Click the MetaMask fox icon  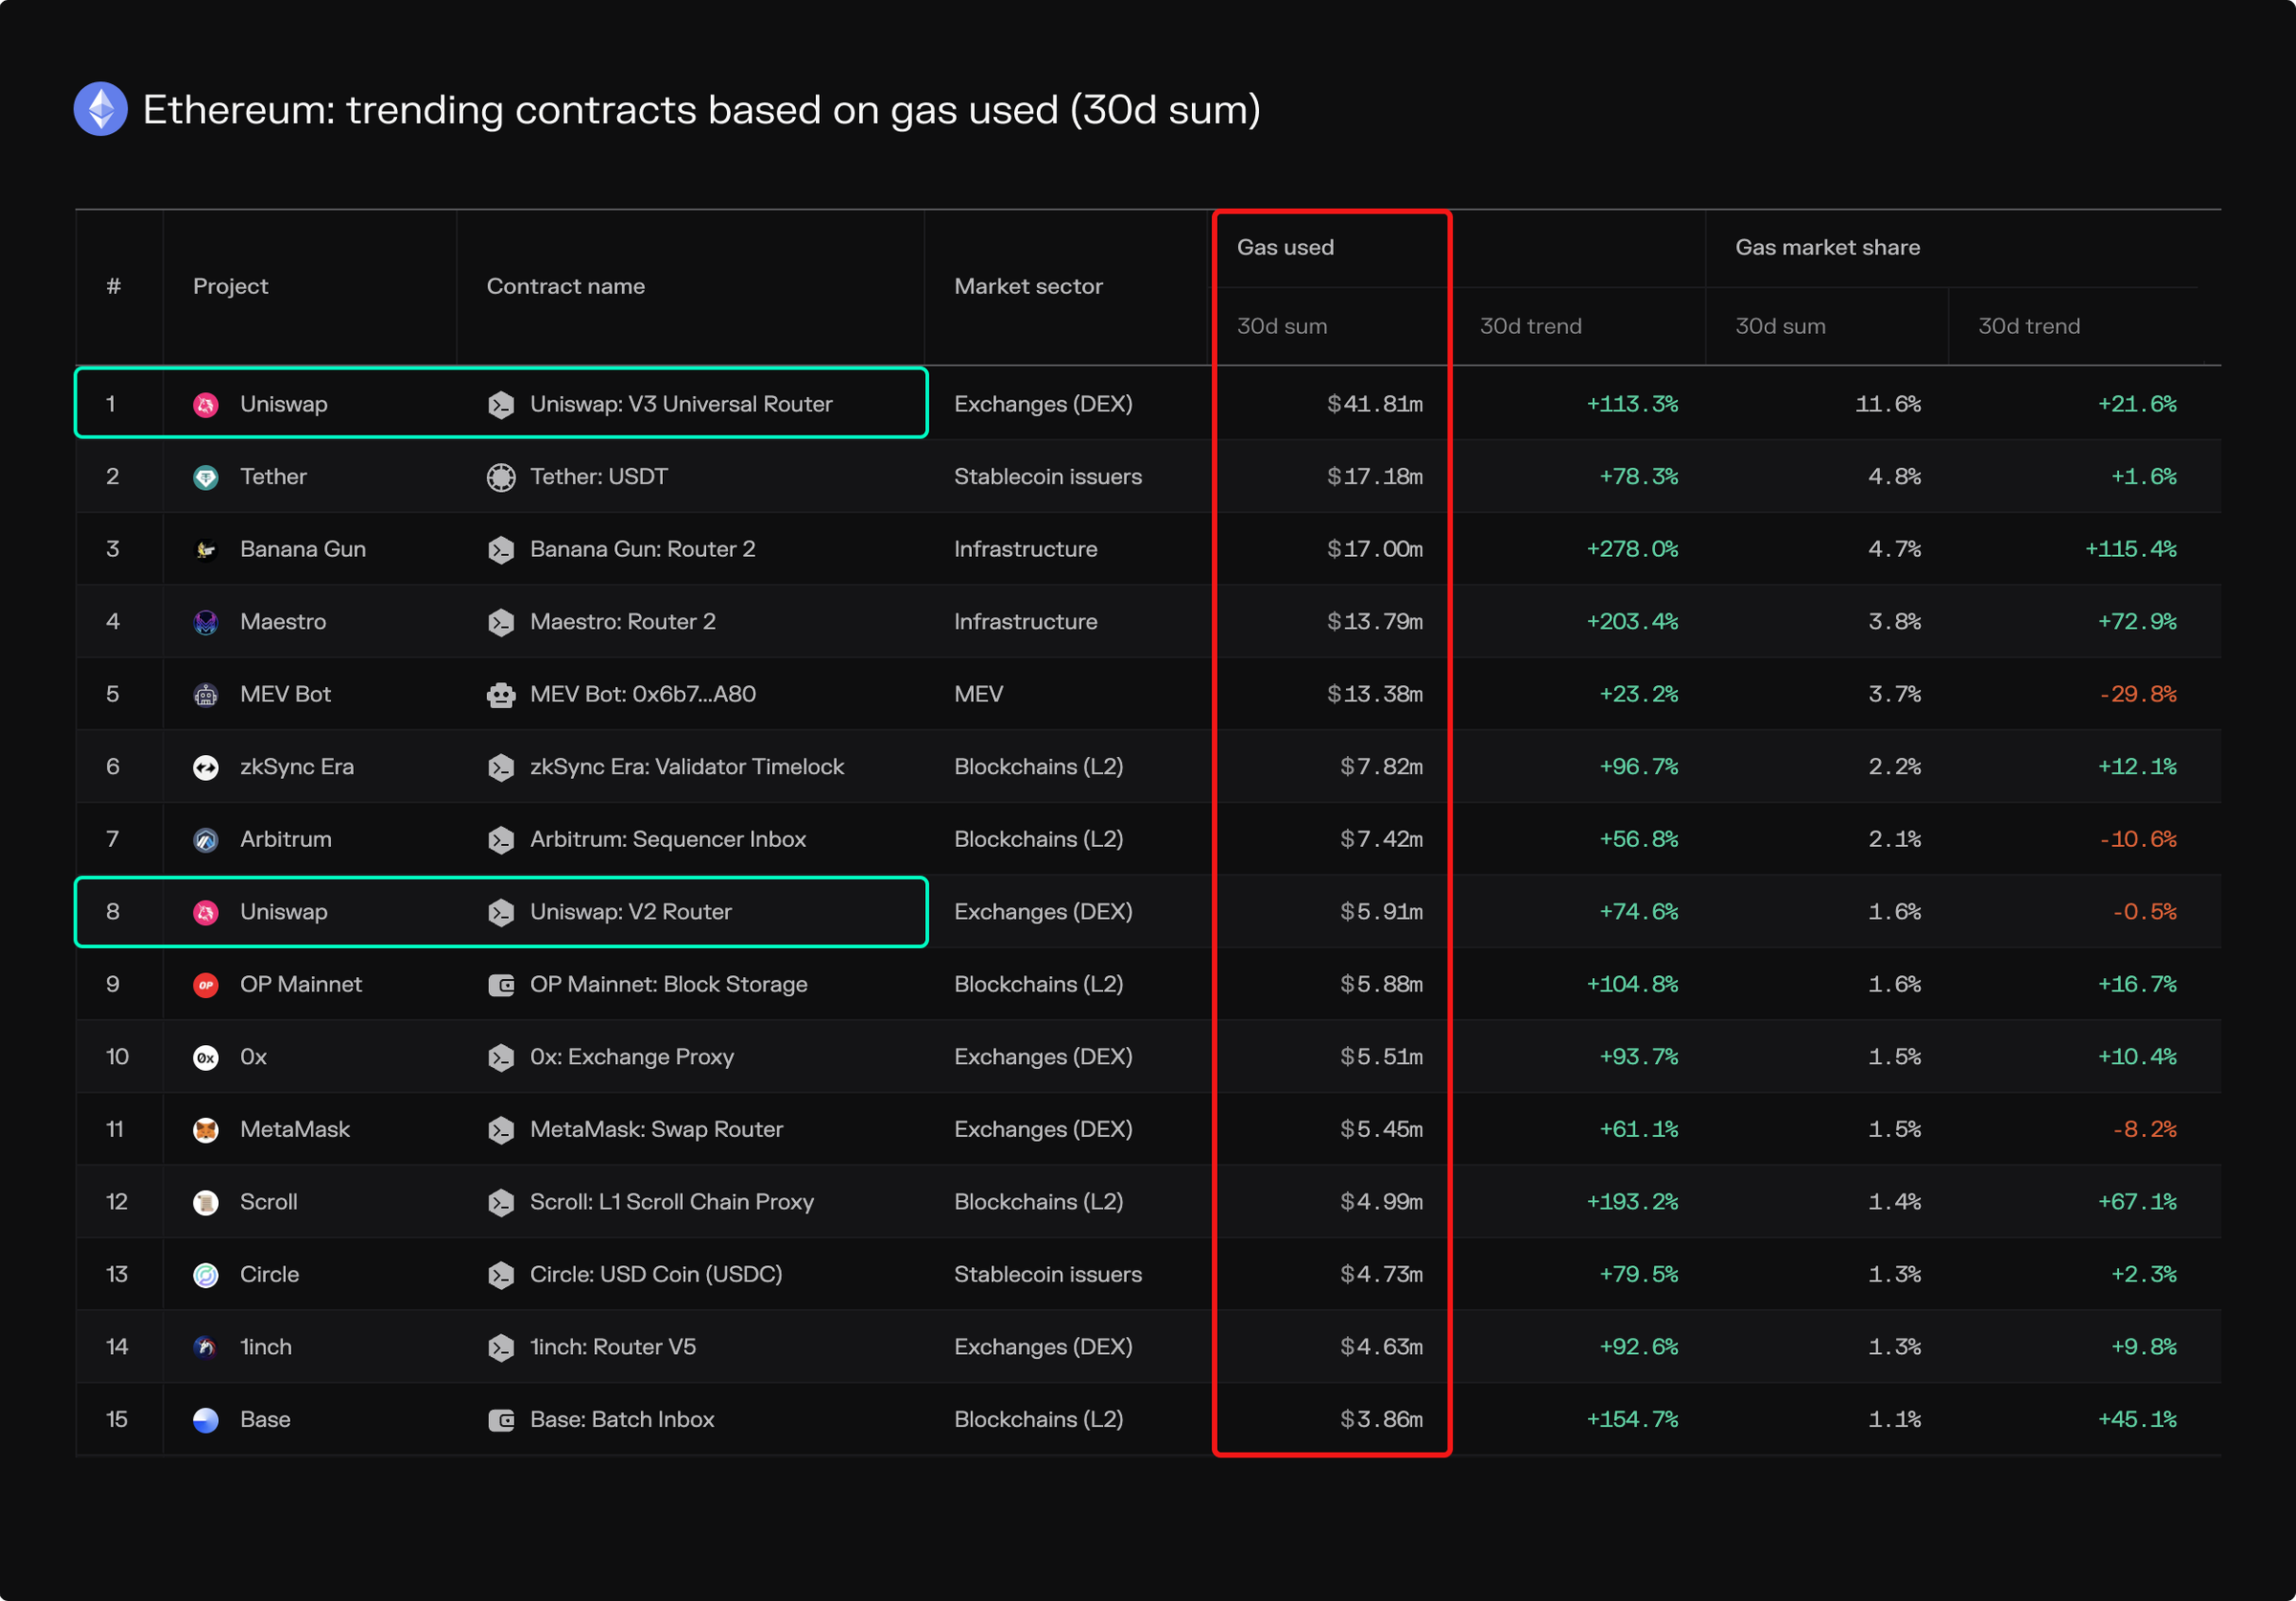[x=206, y=1129]
